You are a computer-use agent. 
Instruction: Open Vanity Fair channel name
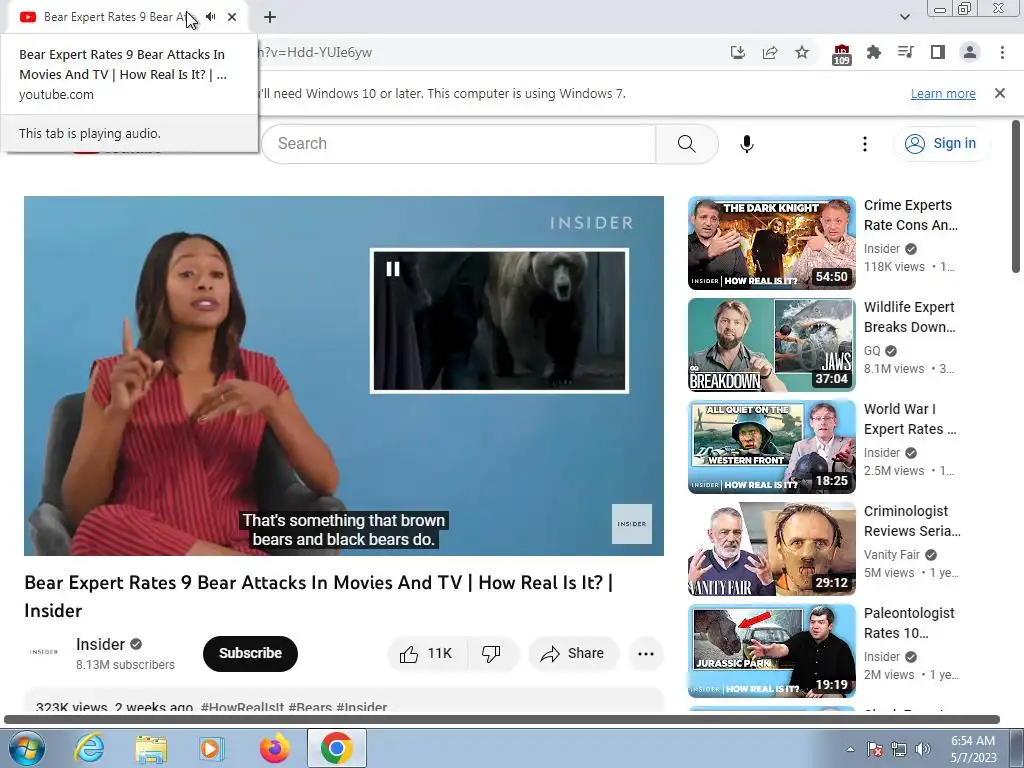pos(891,554)
